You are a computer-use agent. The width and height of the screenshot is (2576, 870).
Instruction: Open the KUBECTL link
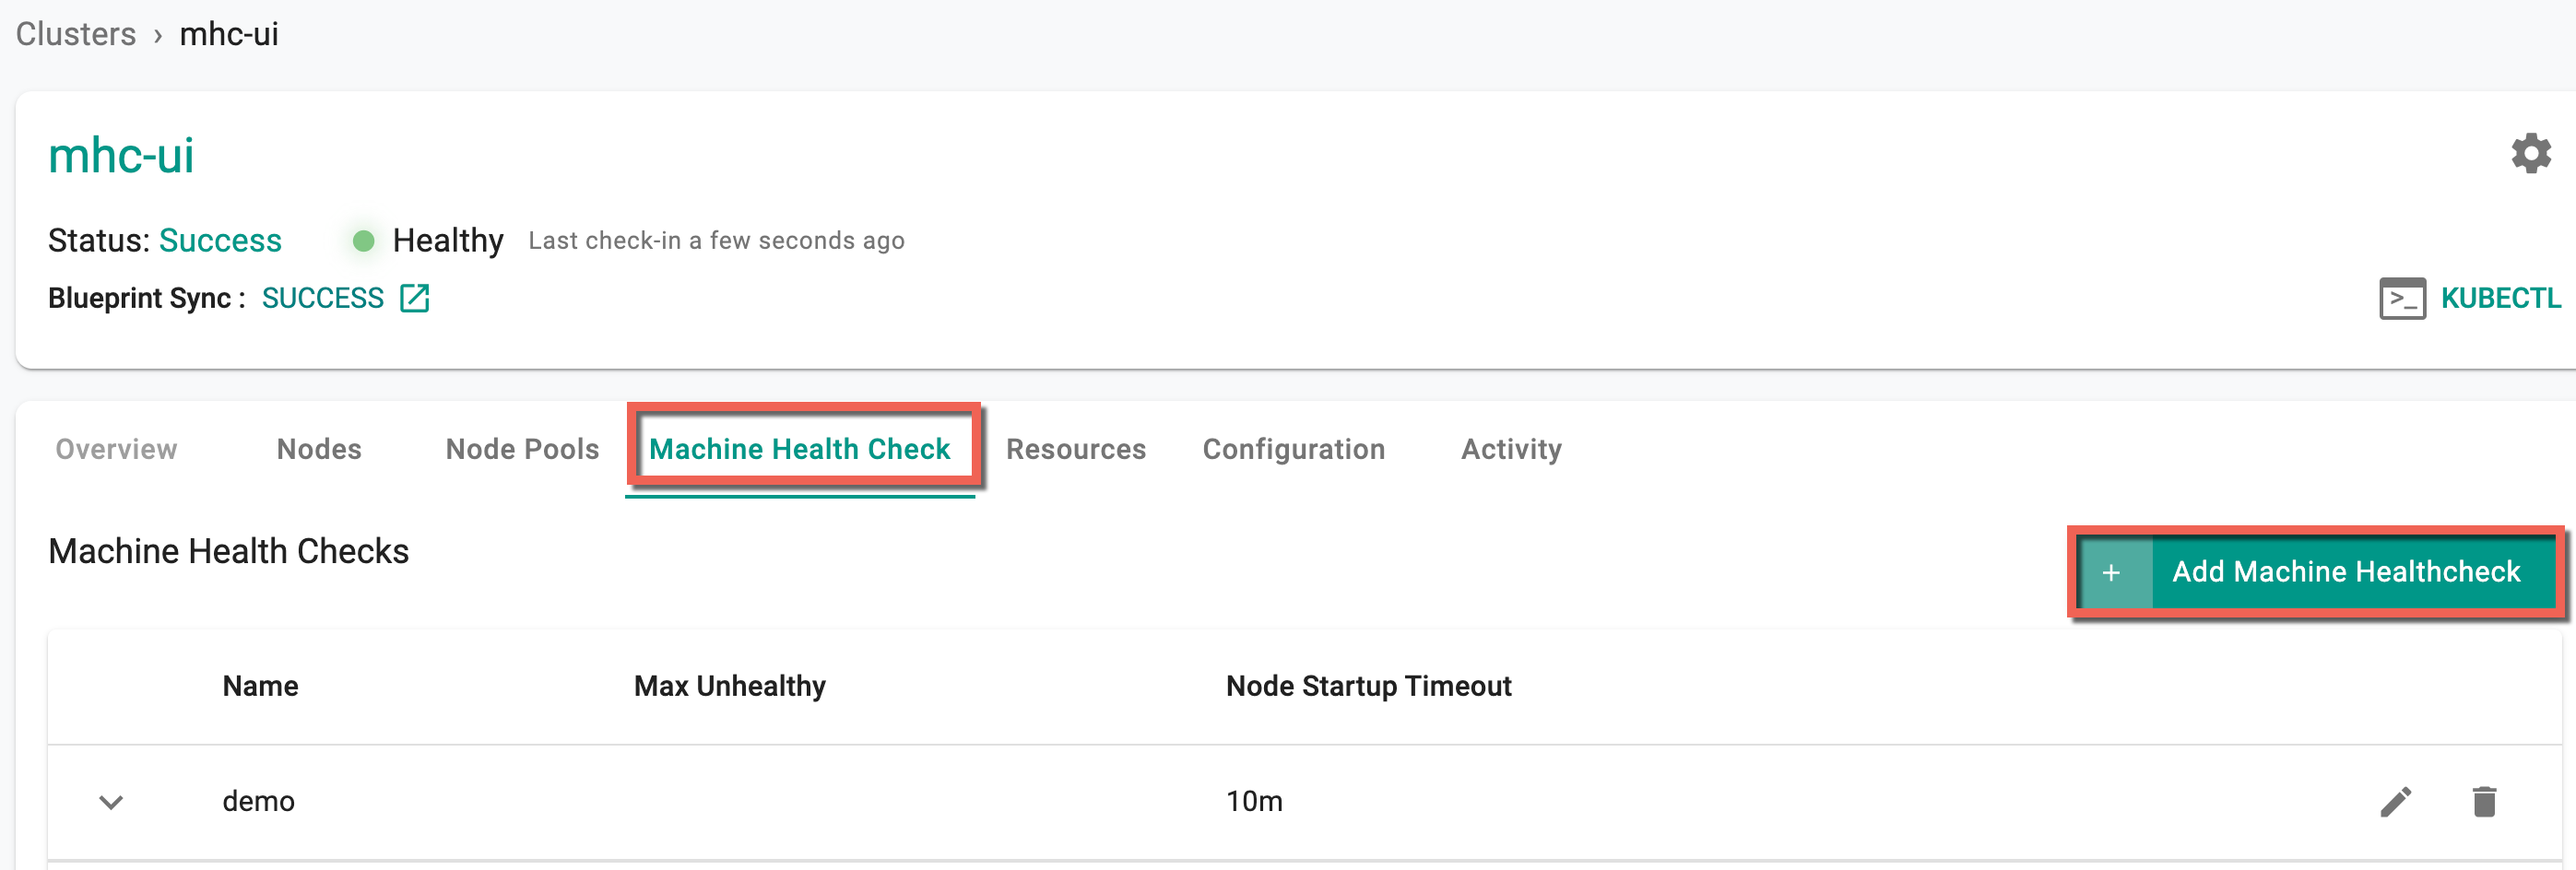point(2500,298)
